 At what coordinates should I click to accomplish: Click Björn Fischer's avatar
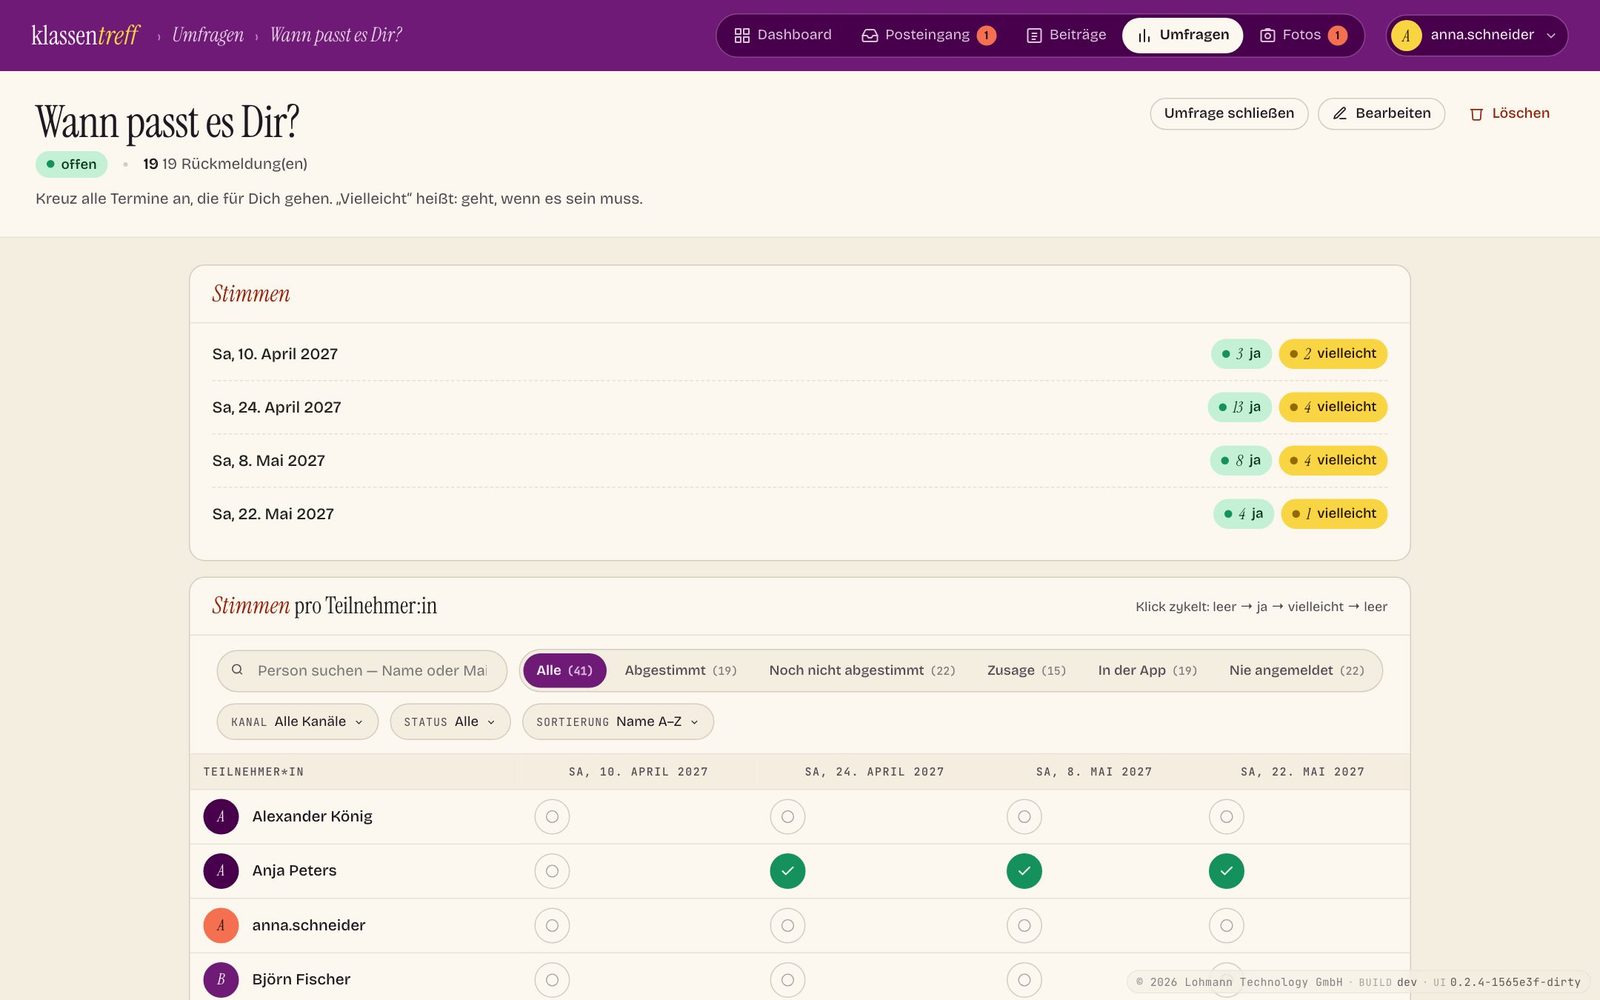coord(221,979)
